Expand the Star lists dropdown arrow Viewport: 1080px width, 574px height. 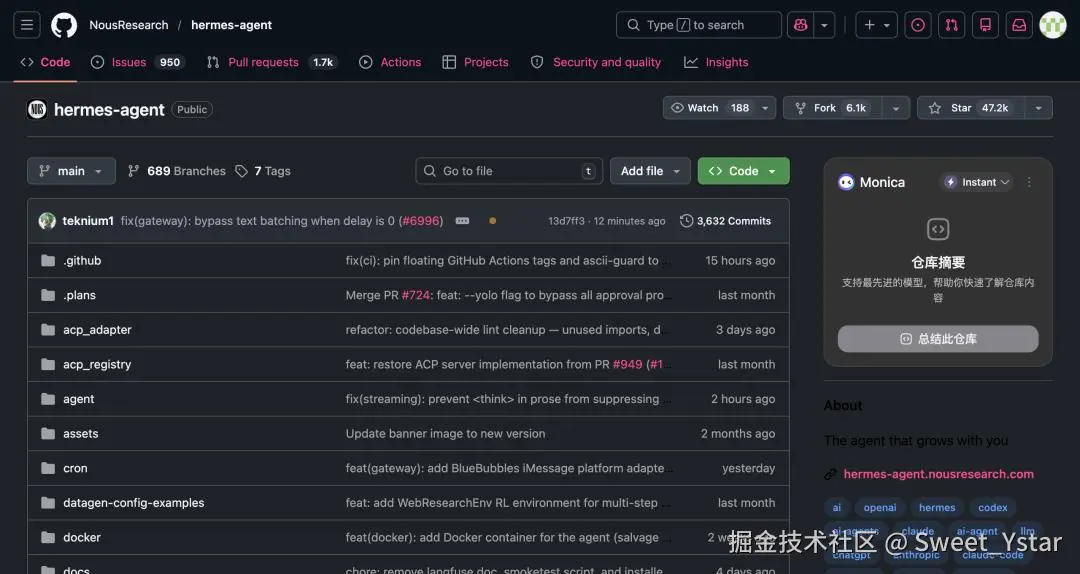[x=1039, y=108]
